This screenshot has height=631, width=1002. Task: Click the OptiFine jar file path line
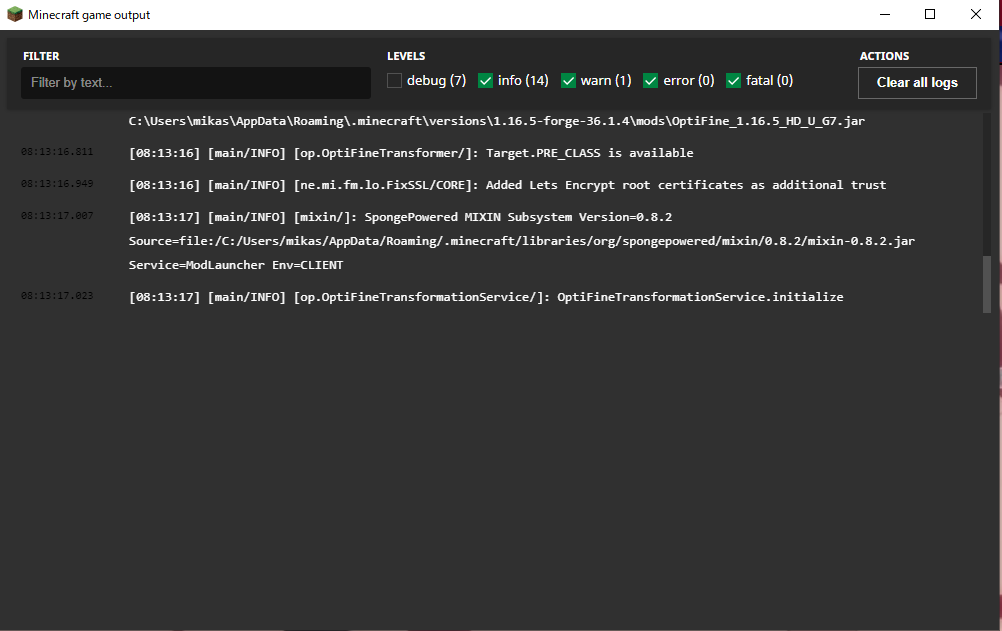496,121
